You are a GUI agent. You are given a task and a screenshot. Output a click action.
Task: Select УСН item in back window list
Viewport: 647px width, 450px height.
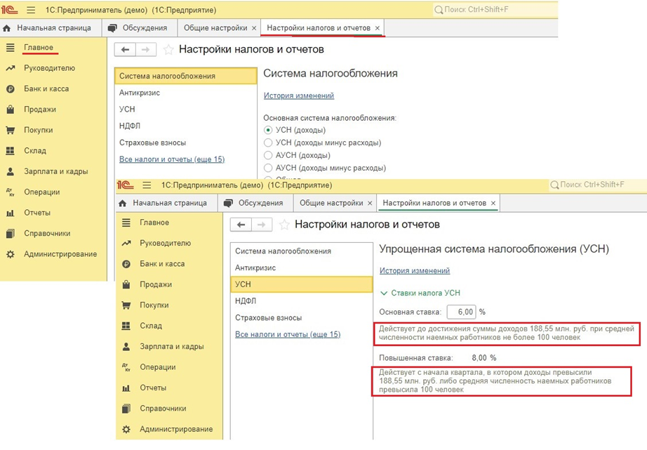[x=186, y=109]
